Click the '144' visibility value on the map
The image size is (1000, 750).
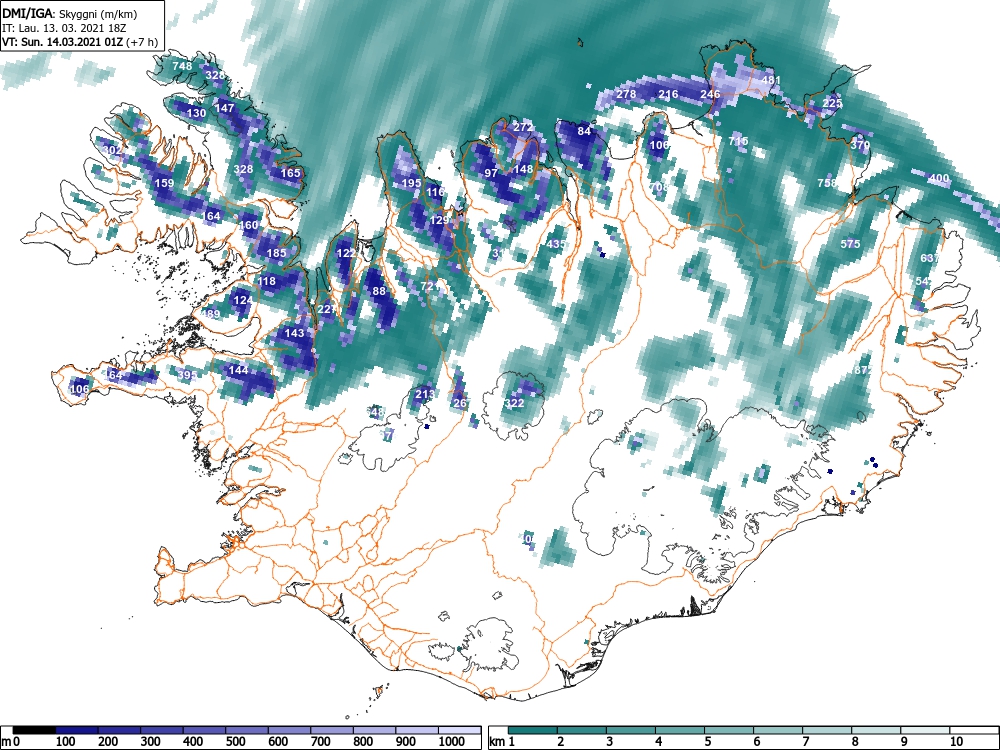(238, 371)
